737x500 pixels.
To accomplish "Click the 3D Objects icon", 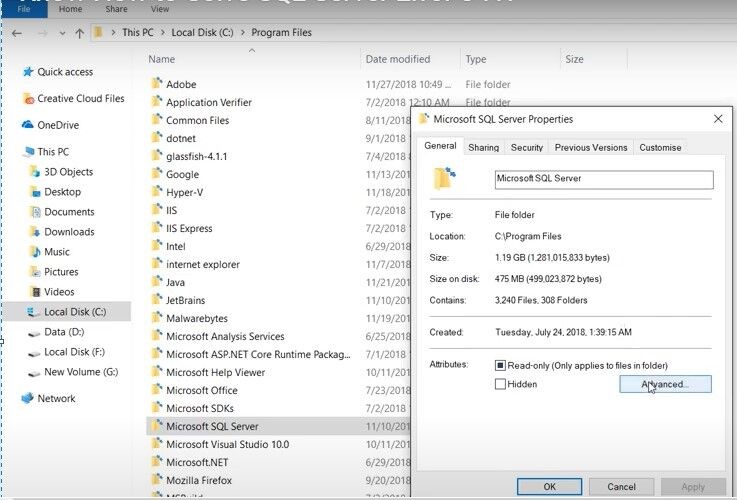I will click(35, 172).
